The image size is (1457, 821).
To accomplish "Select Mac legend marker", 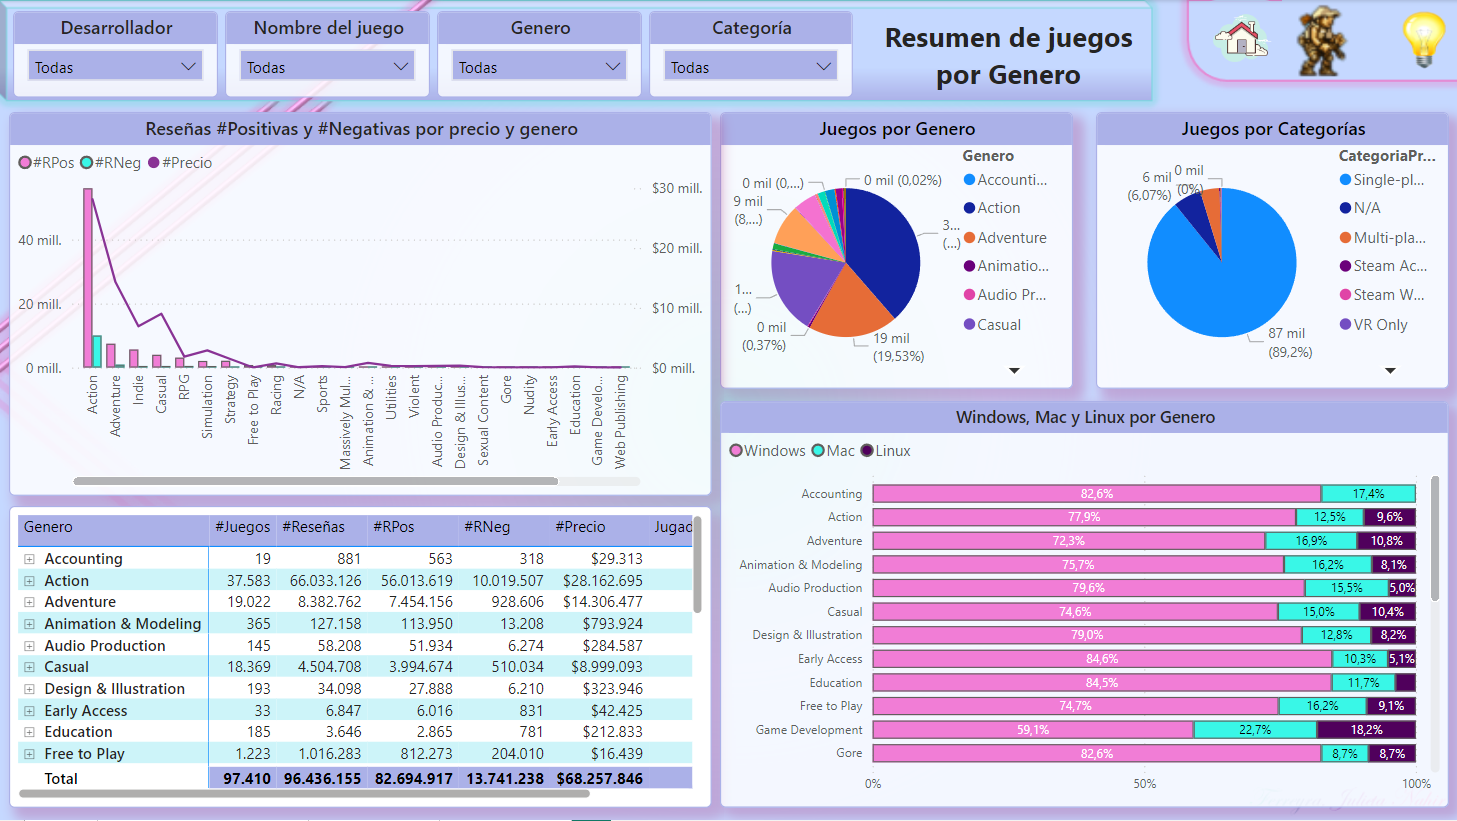I will pos(818,451).
